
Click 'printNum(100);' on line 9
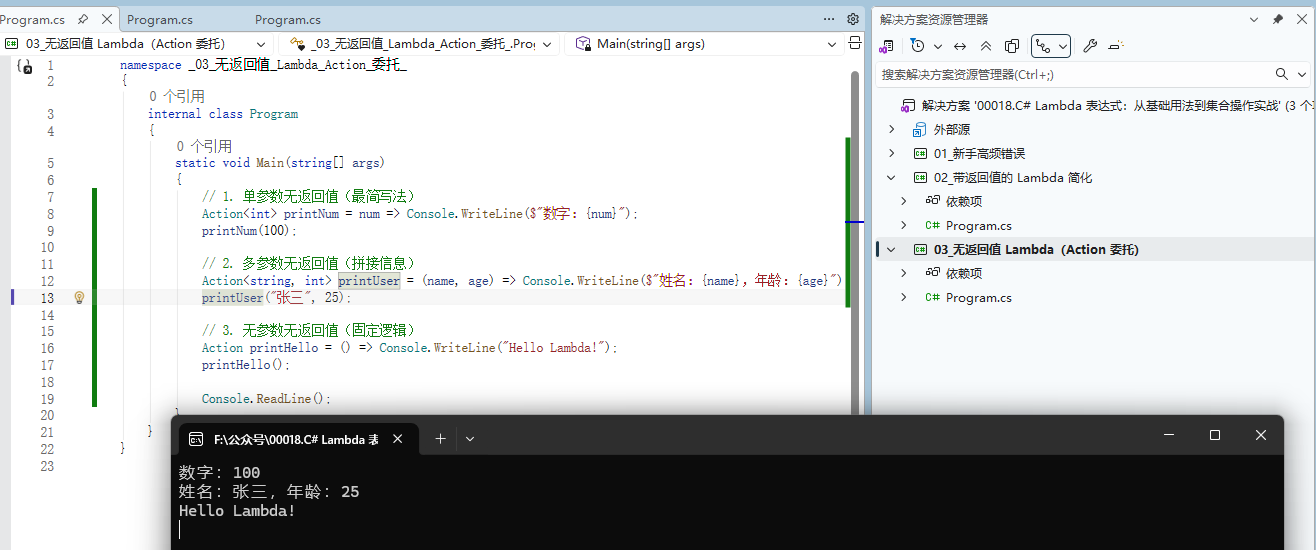click(250, 231)
